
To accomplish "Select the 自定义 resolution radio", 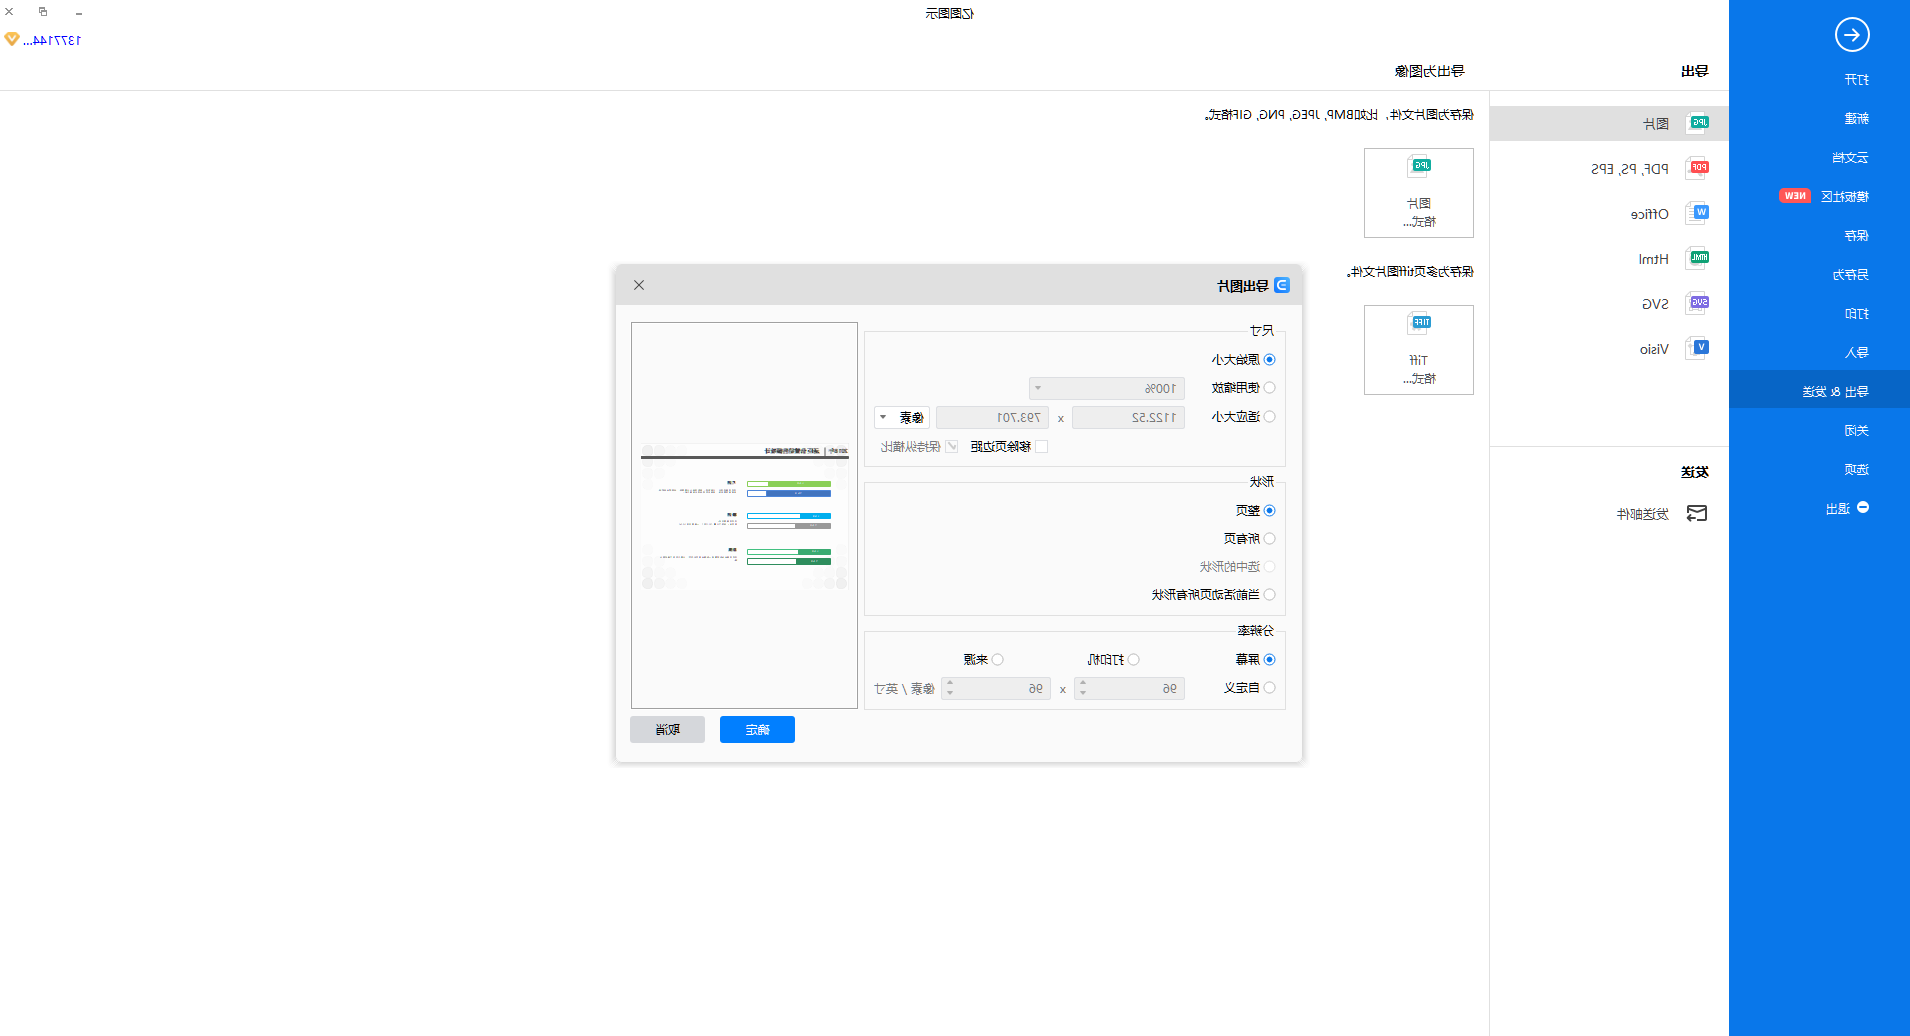I will (1270, 688).
